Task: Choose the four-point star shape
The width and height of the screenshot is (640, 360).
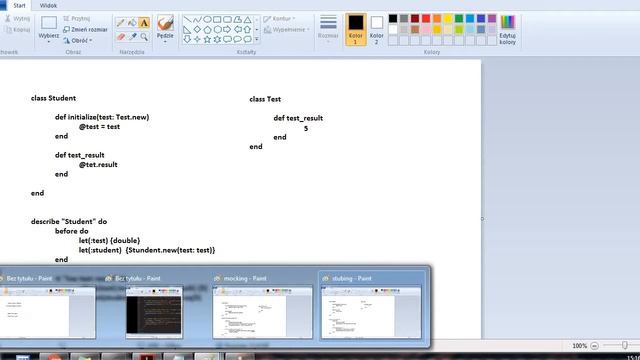Action: (x=197, y=39)
